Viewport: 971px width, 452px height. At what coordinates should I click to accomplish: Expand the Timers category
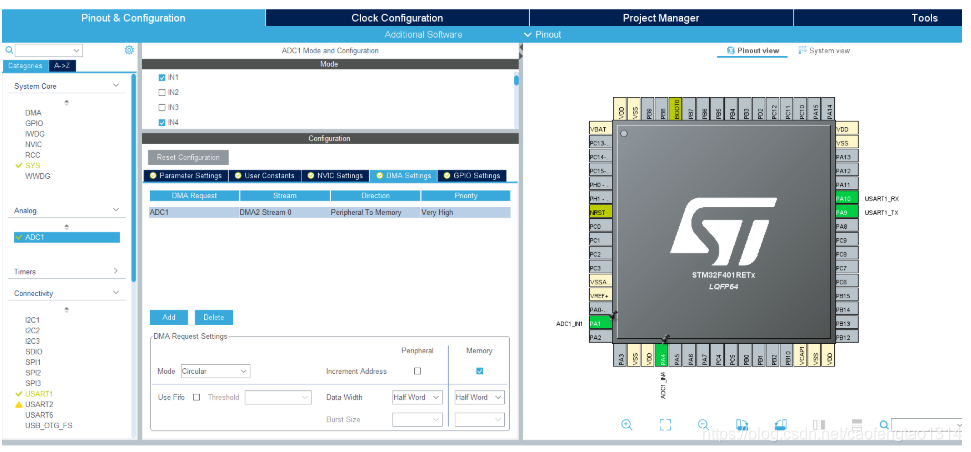tap(116, 271)
